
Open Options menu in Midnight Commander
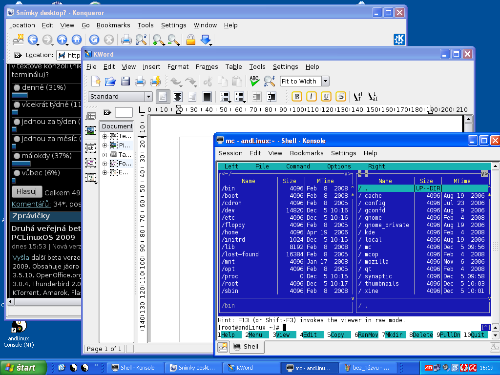[x=339, y=166]
